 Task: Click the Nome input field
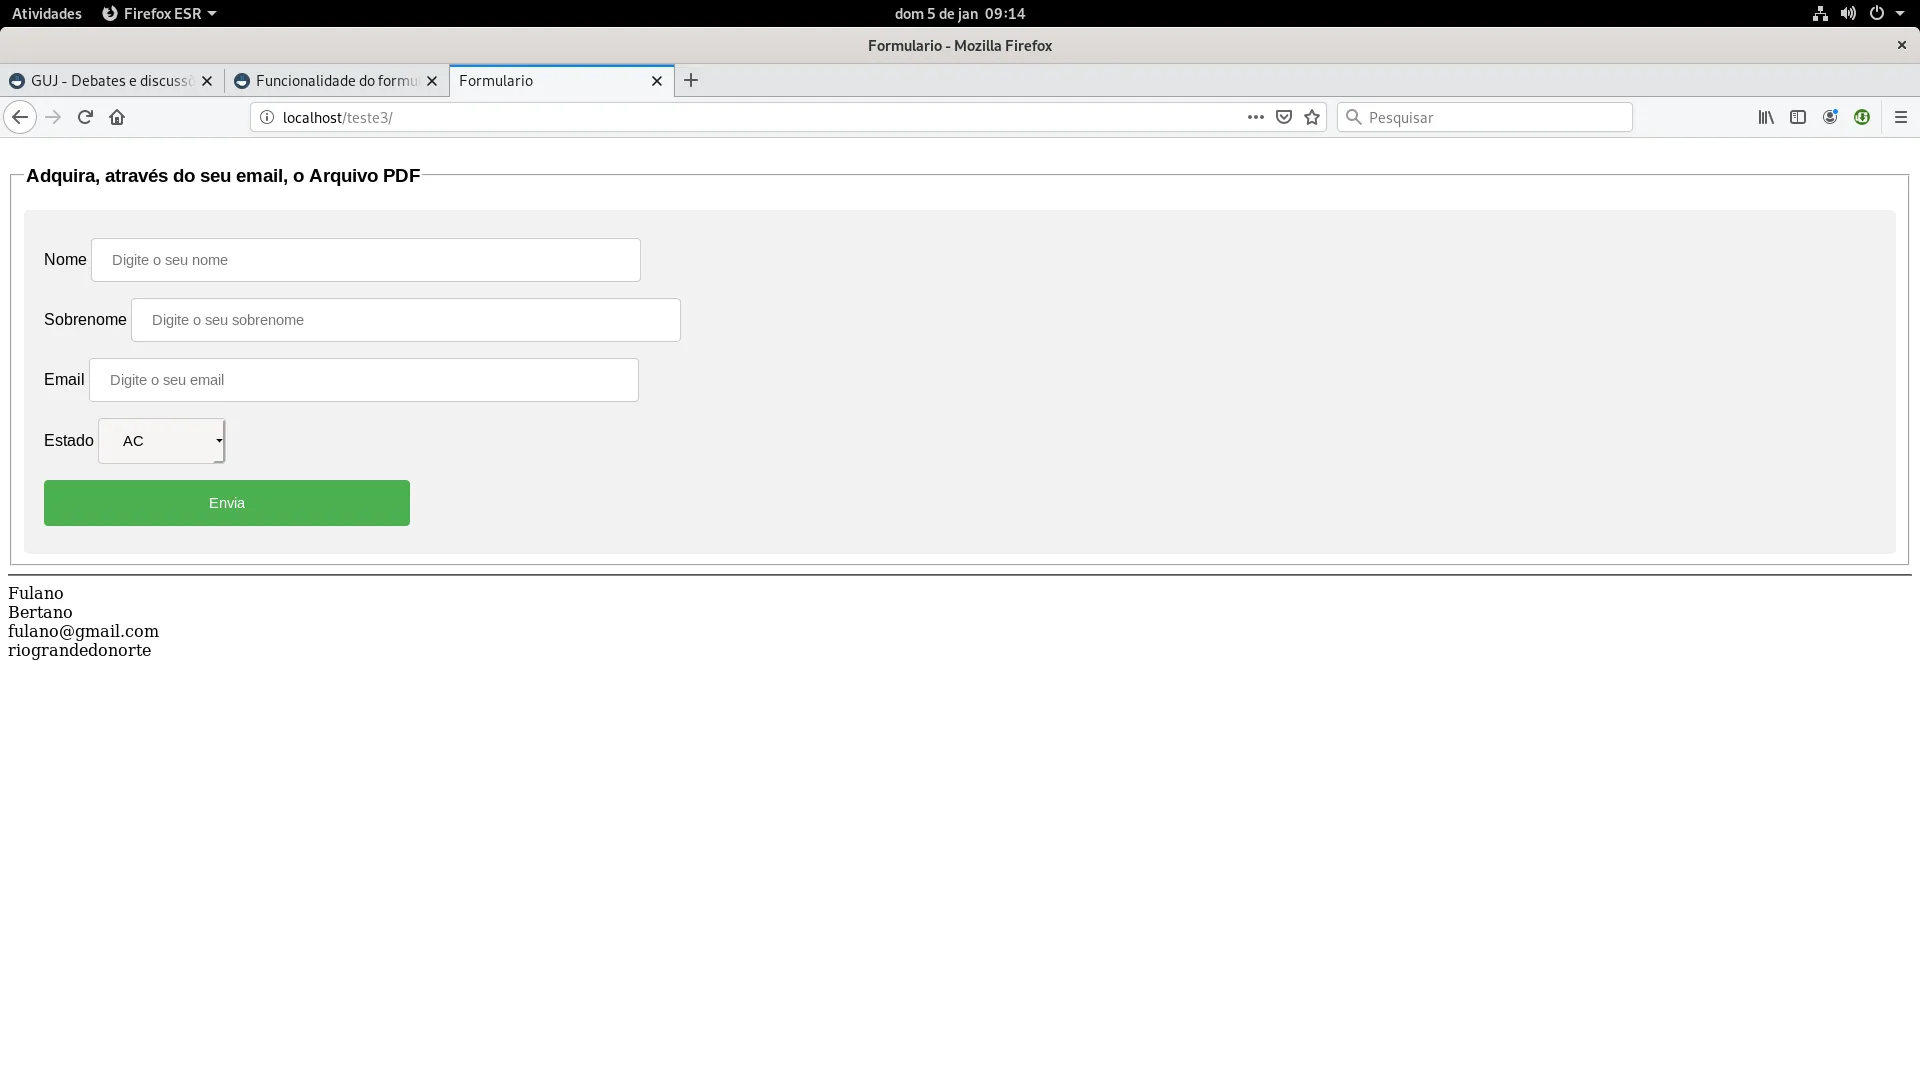[366, 260]
